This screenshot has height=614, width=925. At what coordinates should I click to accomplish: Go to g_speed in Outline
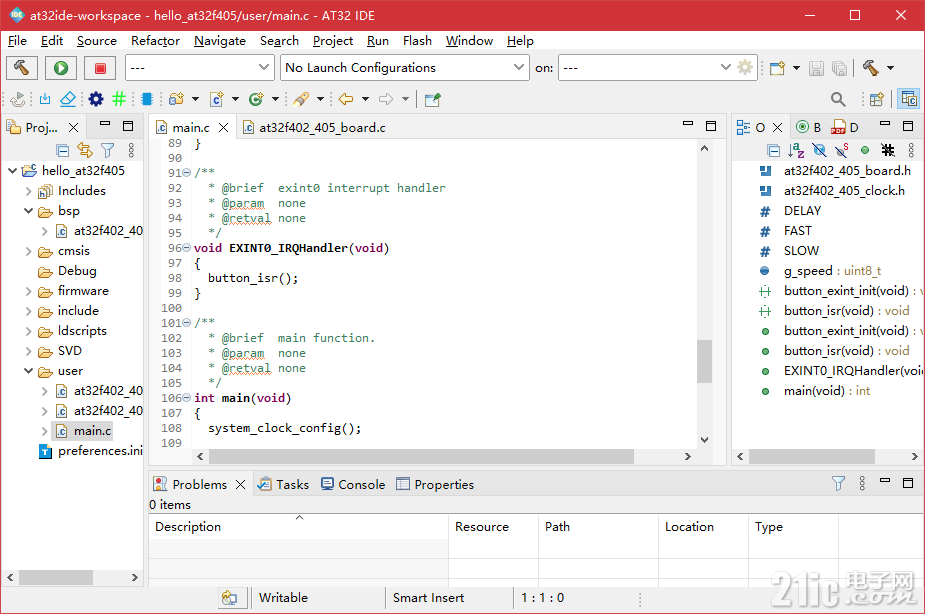(x=808, y=271)
